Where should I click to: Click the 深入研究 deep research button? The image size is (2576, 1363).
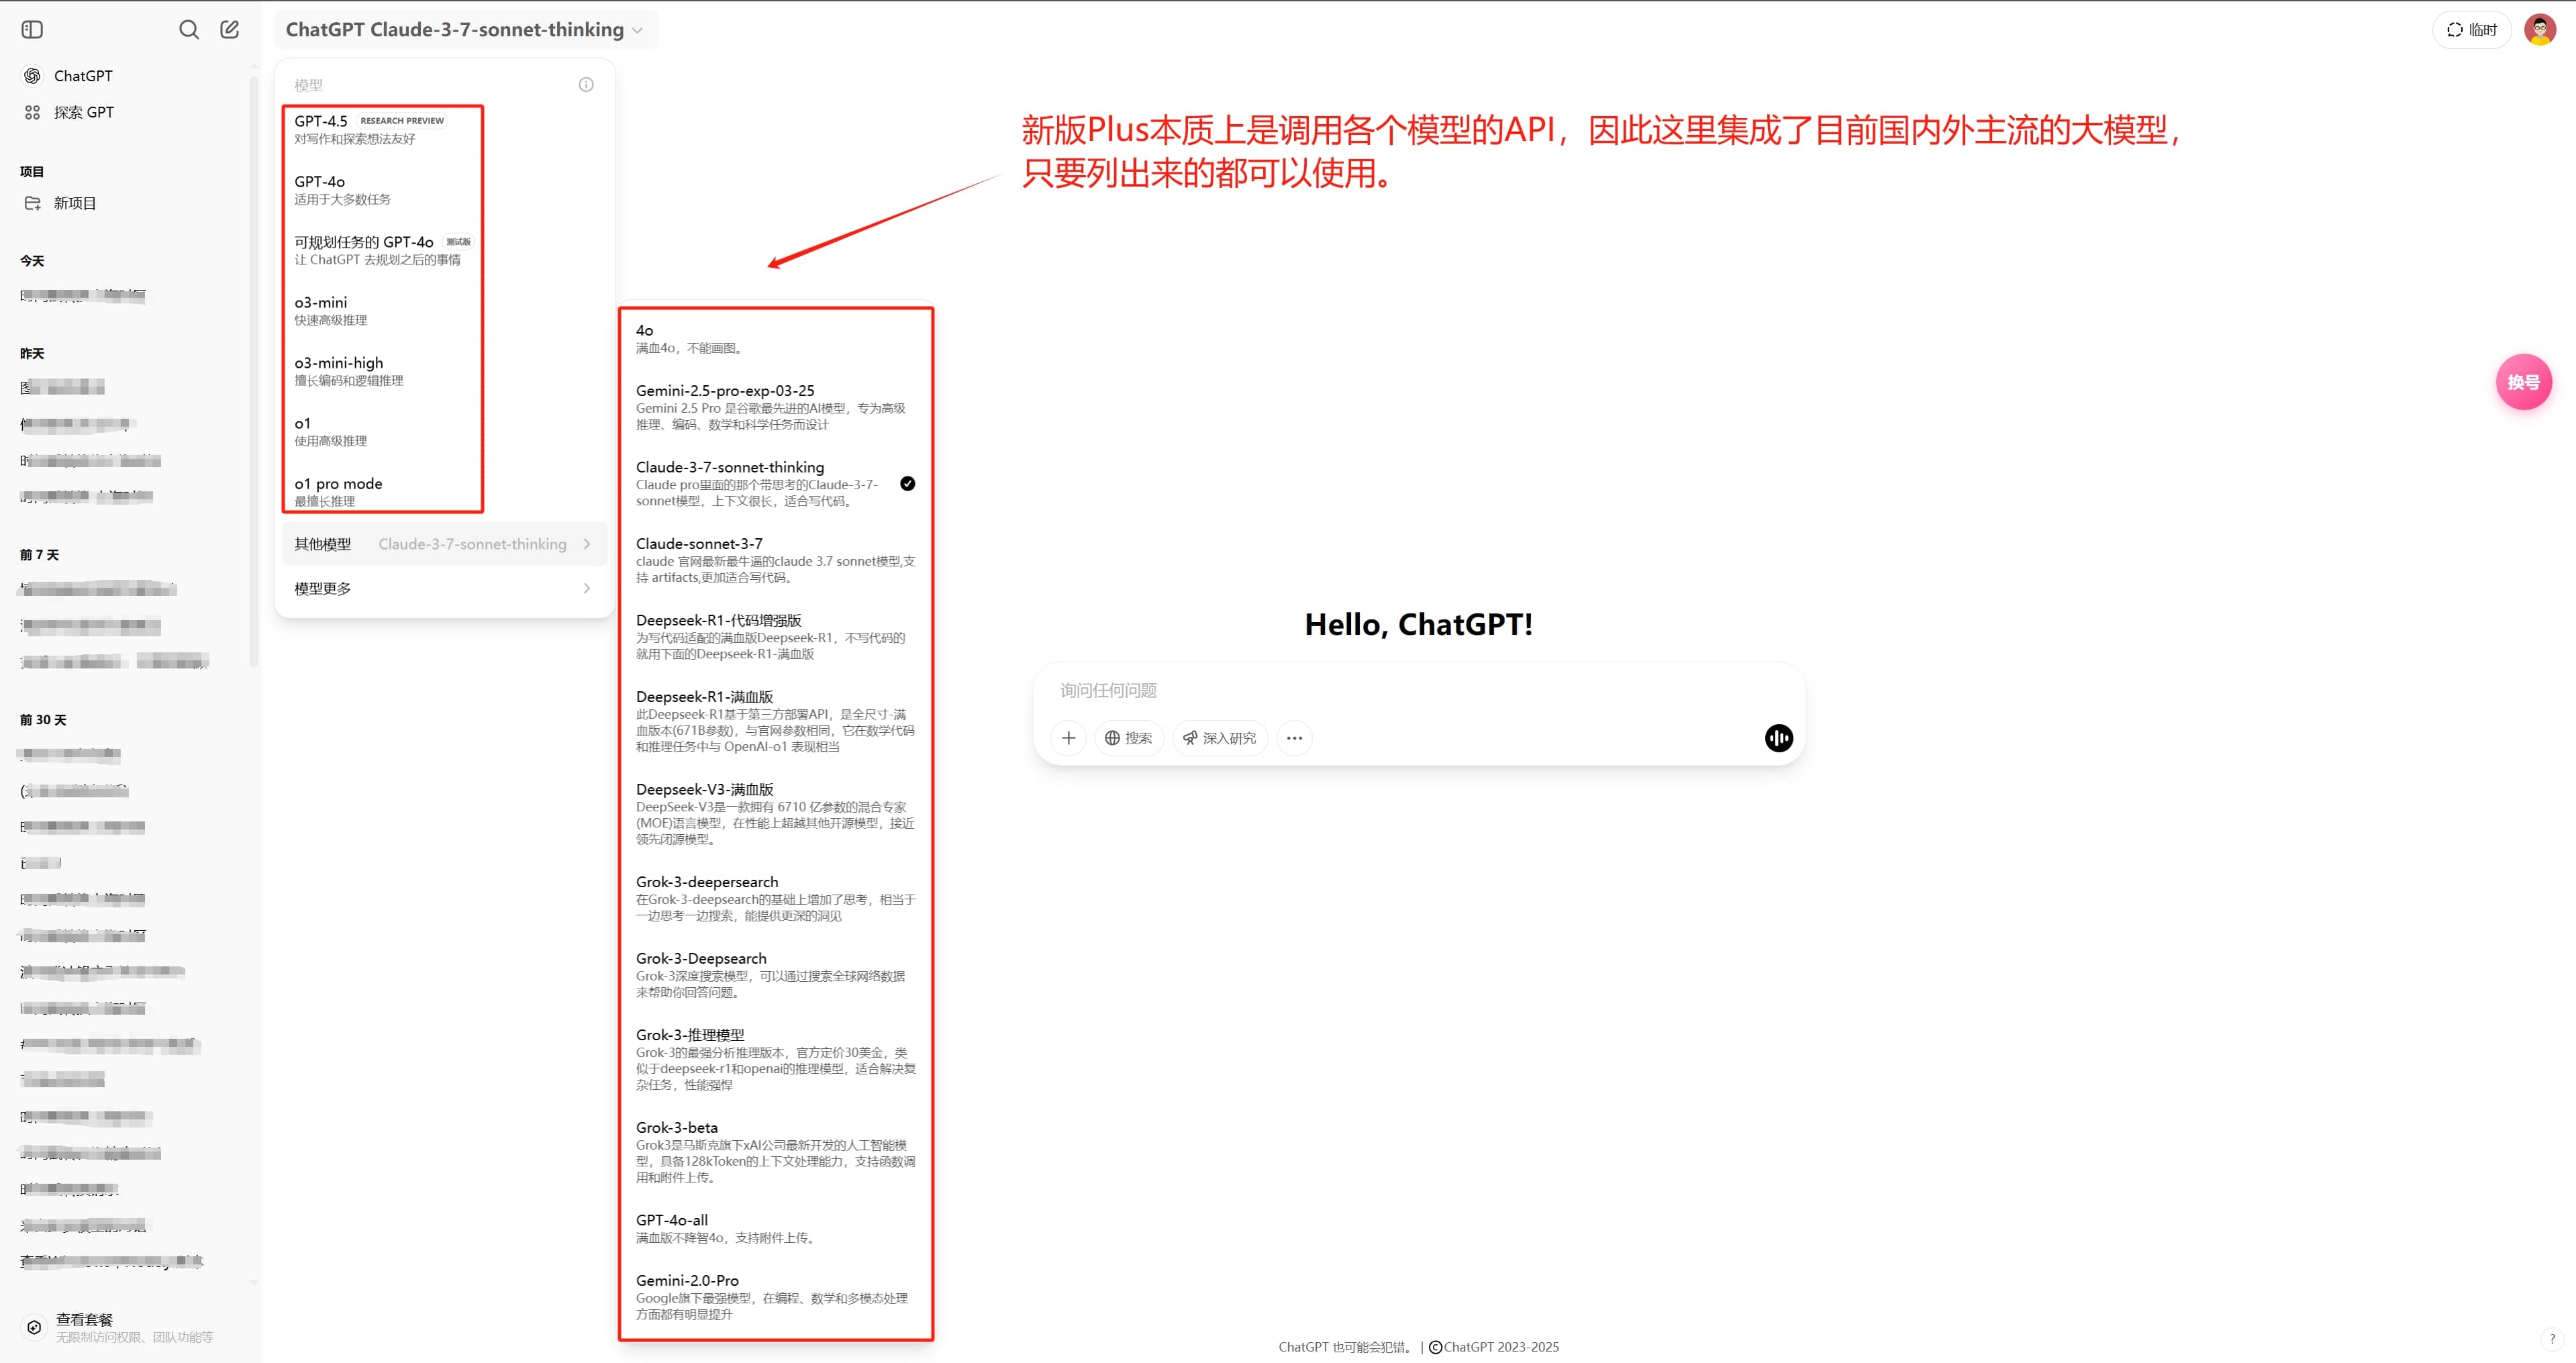pos(1219,738)
